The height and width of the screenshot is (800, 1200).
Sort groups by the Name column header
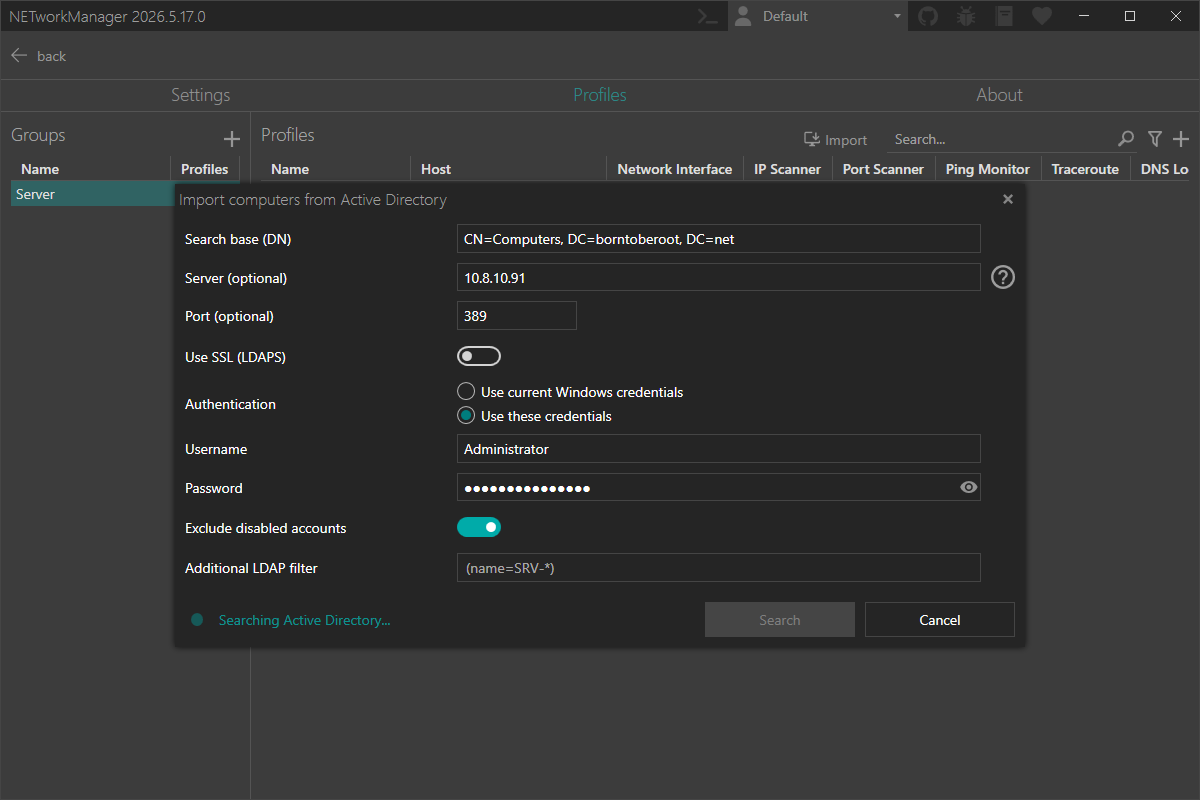[90, 169]
